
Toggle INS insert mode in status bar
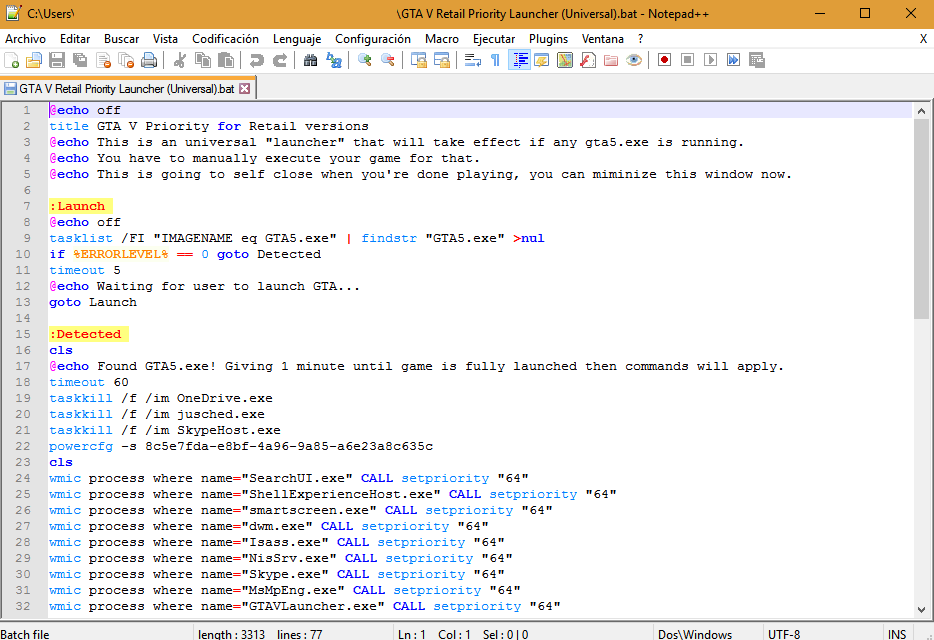click(x=897, y=634)
